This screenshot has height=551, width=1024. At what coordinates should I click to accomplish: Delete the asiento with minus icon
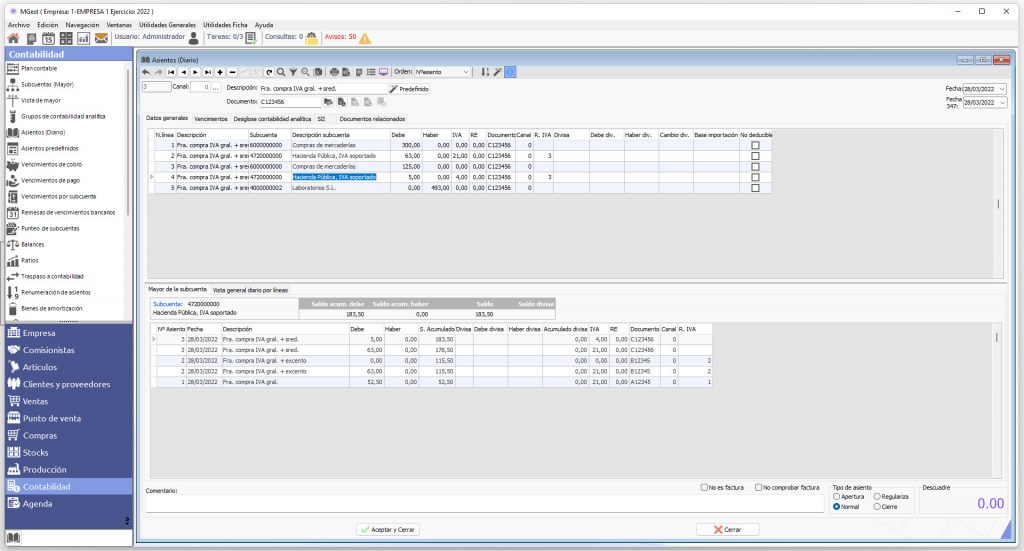(x=232, y=72)
